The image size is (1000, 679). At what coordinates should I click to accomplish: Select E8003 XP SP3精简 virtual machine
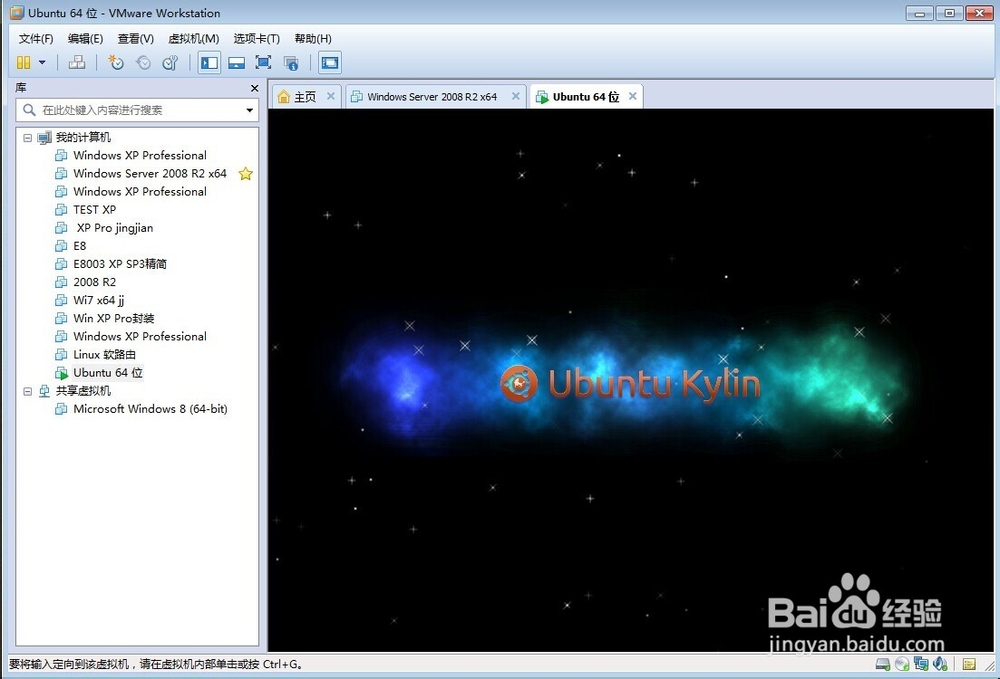click(x=120, y=264)
